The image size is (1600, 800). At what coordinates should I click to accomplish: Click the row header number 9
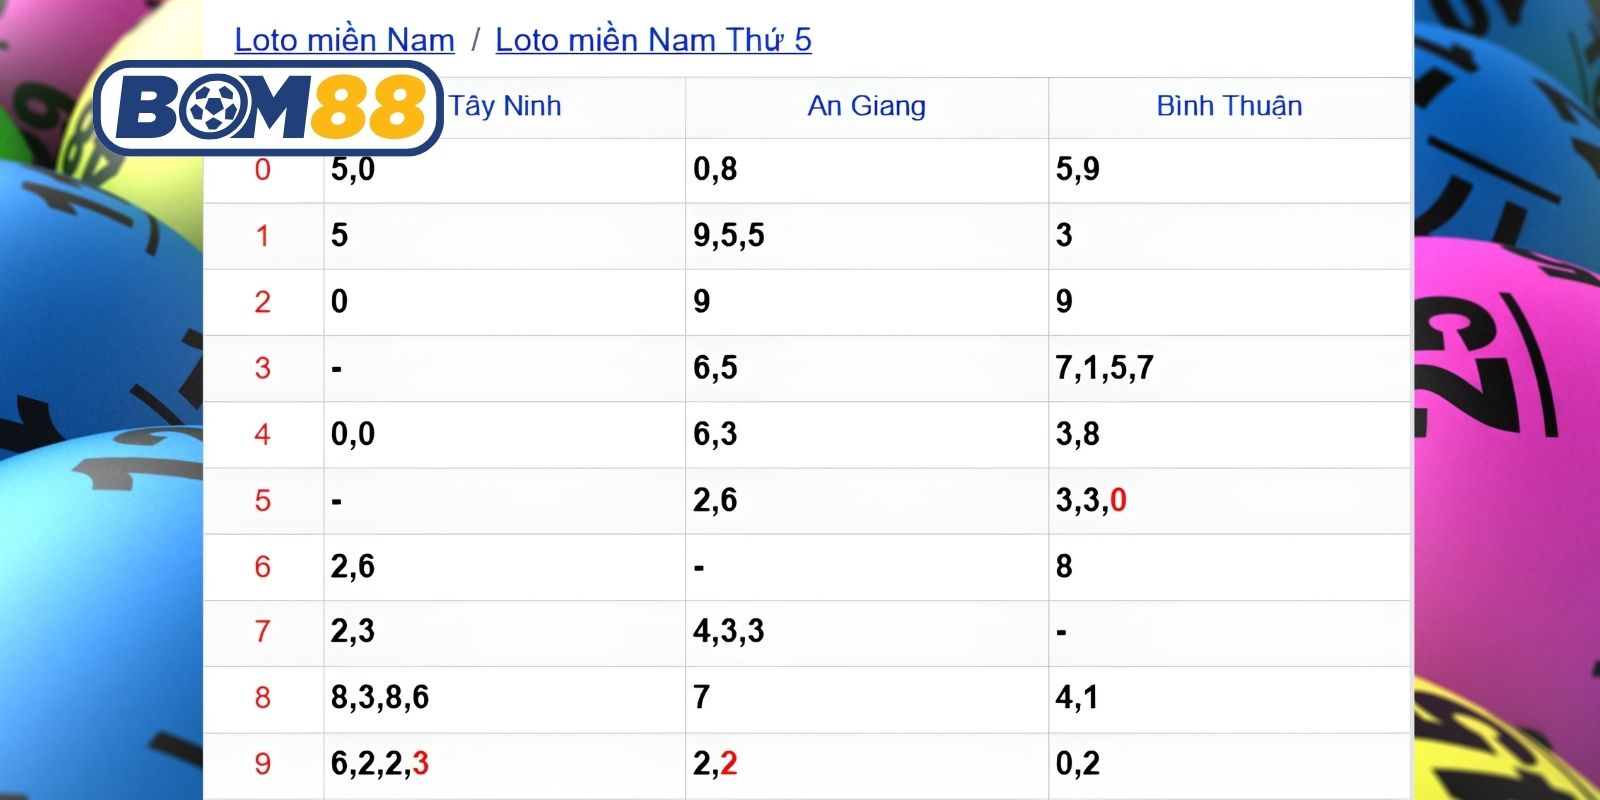click(263, 764)
